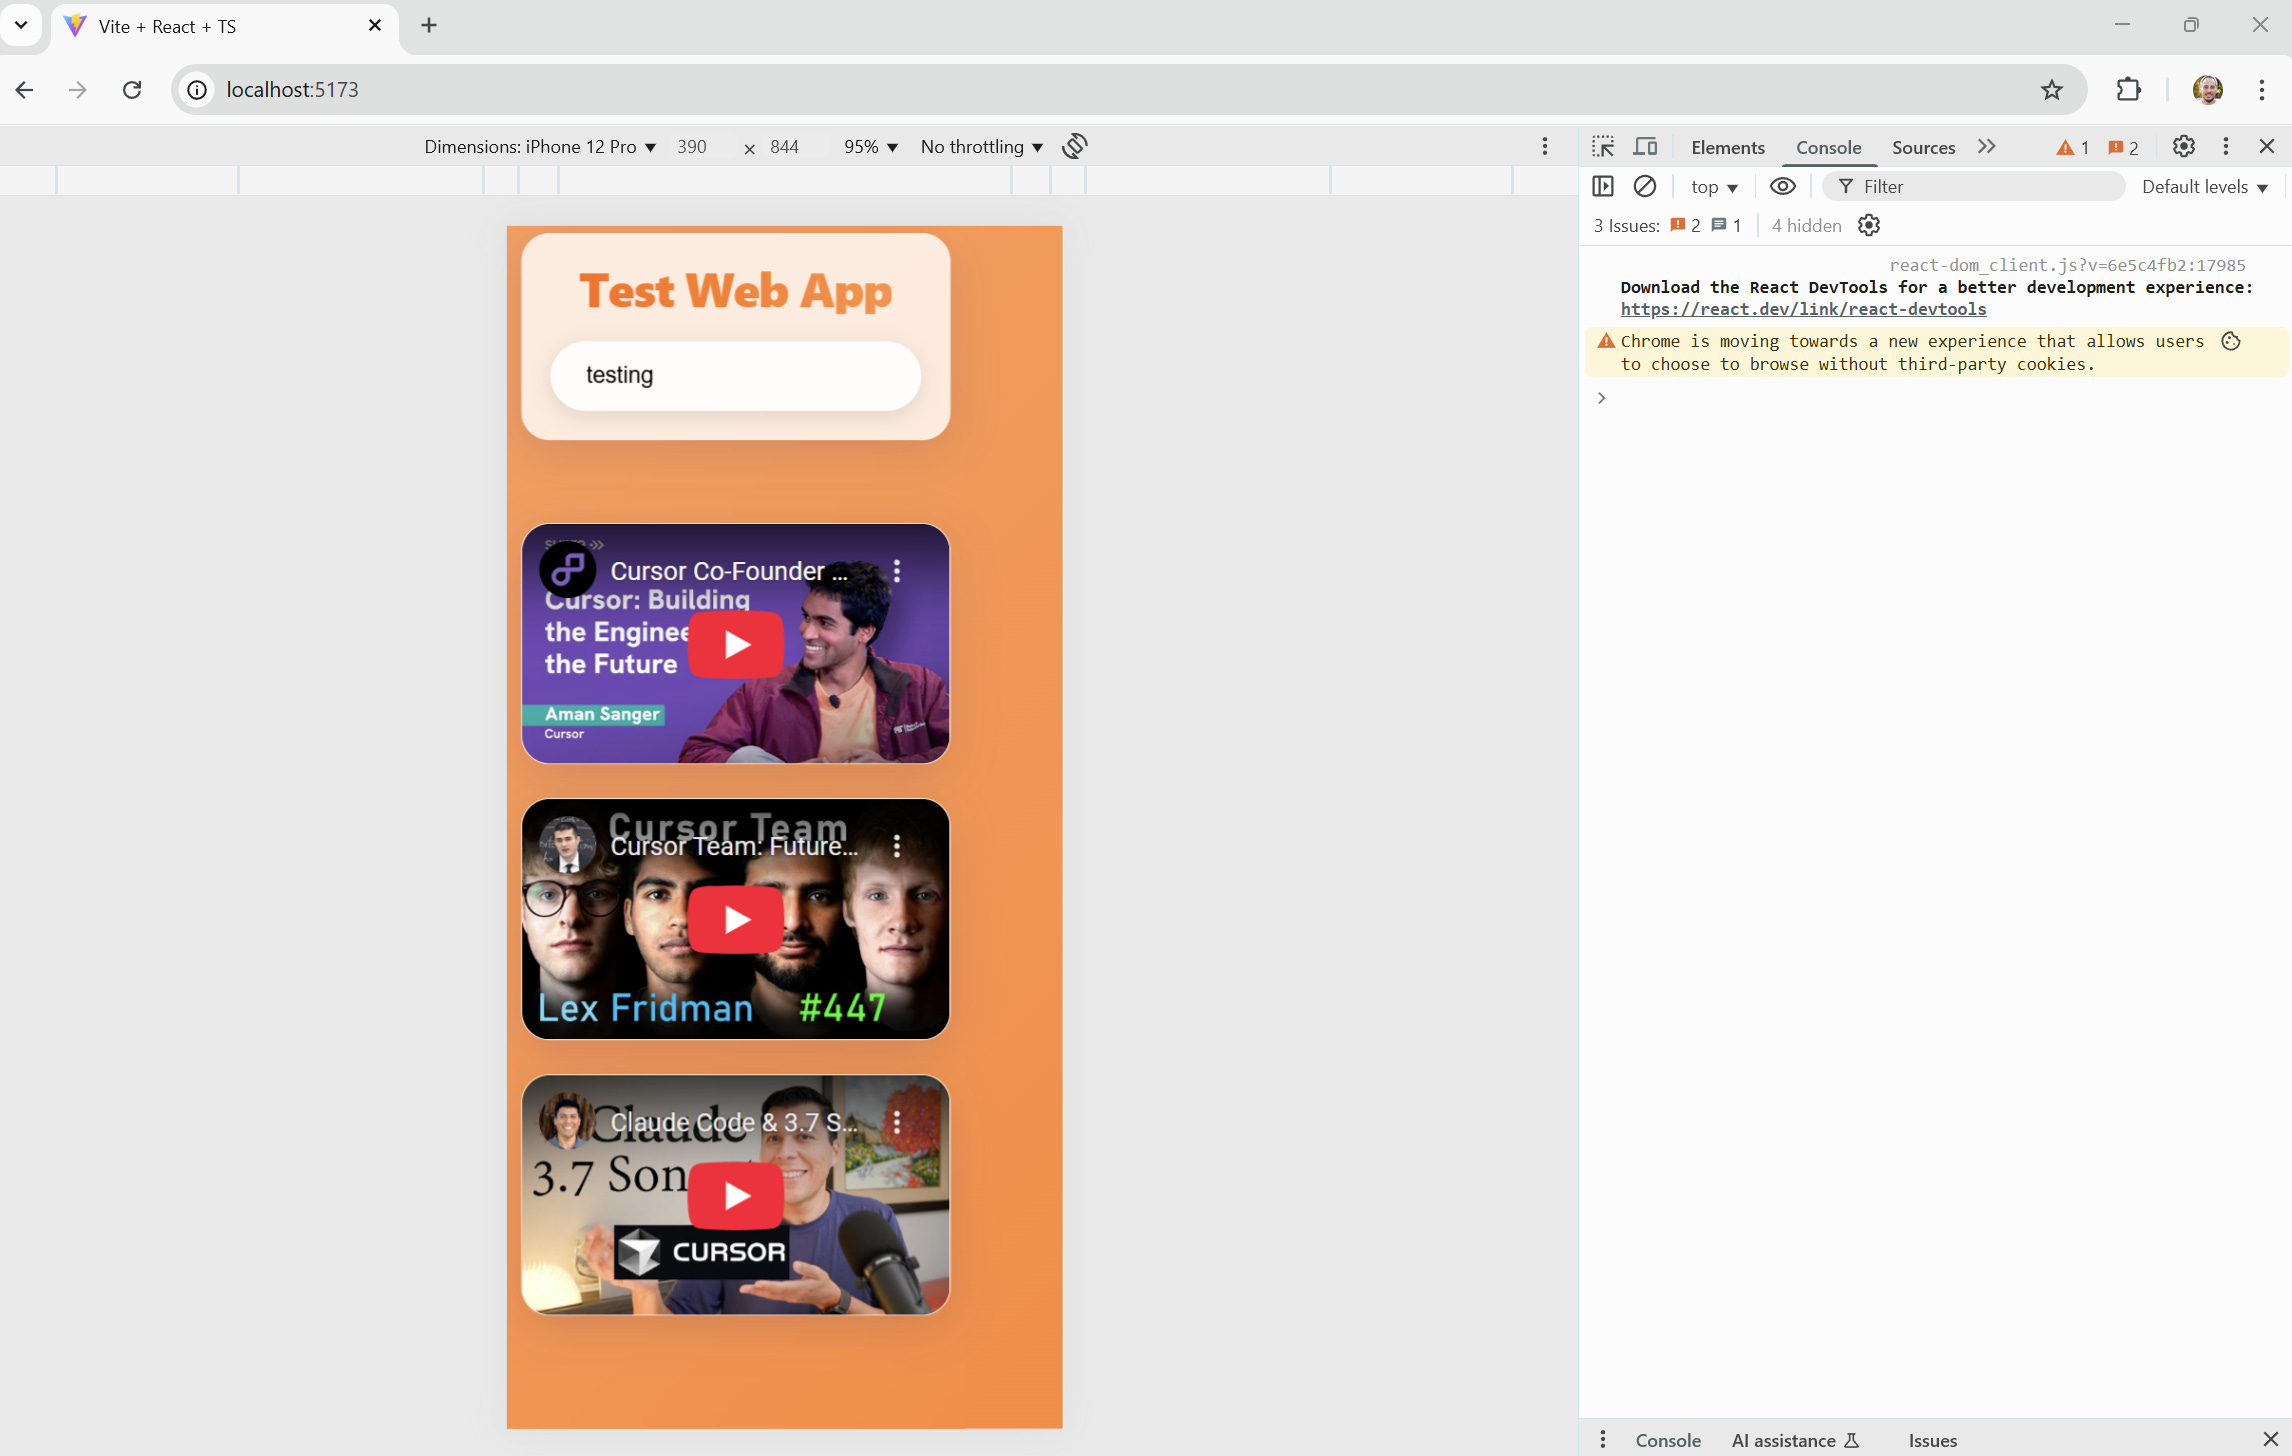The width and height of the screenshot is (2292, 1456).
Task: Open the Default levels dropdown
Action: (x=2204, y=187)
